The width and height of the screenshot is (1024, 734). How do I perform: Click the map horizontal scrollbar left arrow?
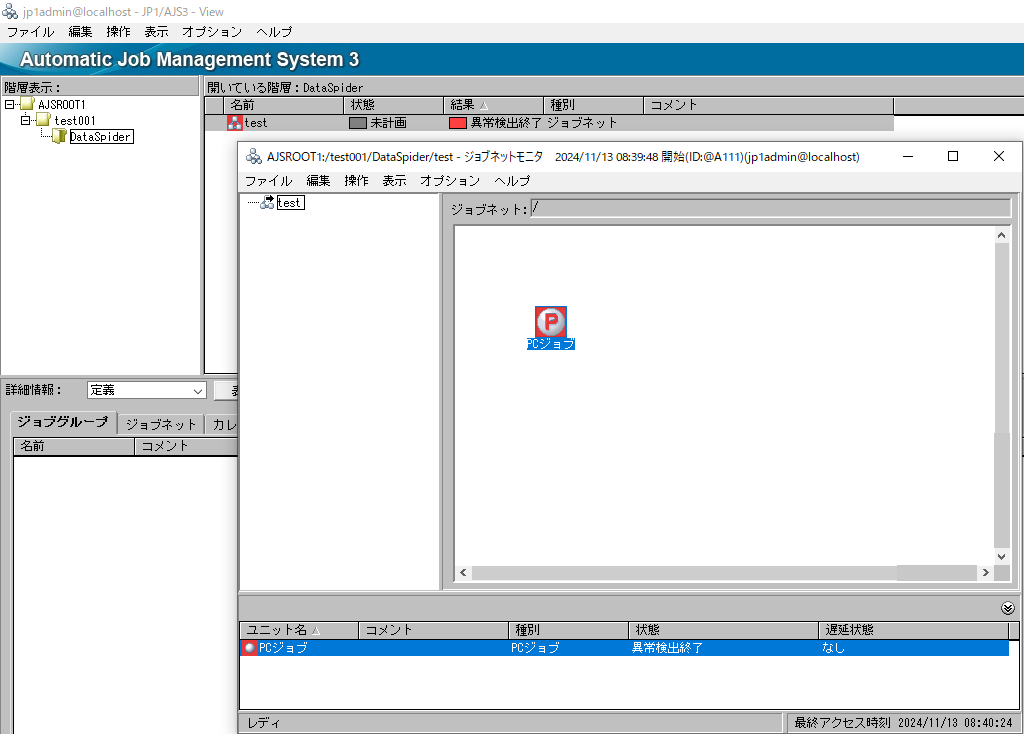click(x=463, y=573)
